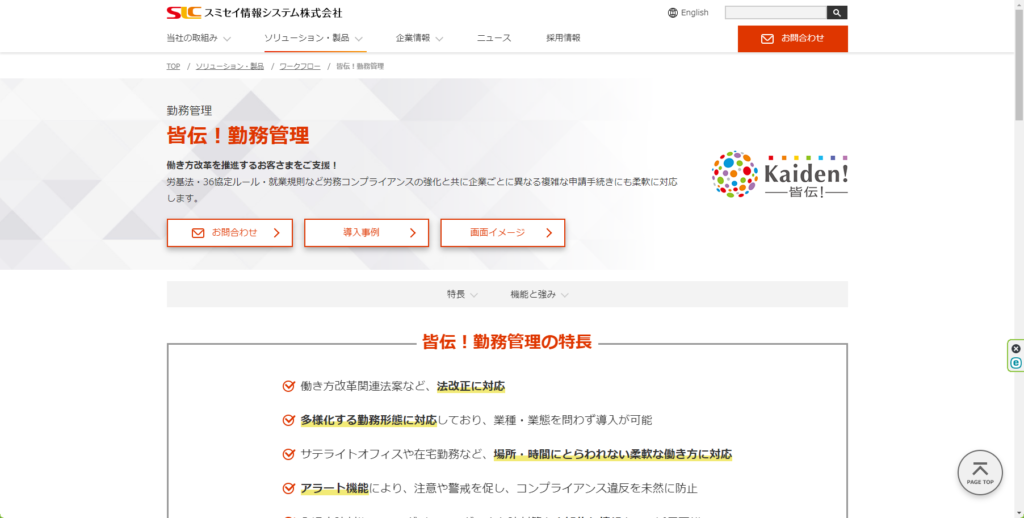The width and height of the screenshot is (1024, 518).
Task: Click the orange お問合わせ header button
Action: pyautogui.click(x=793, y=39)
